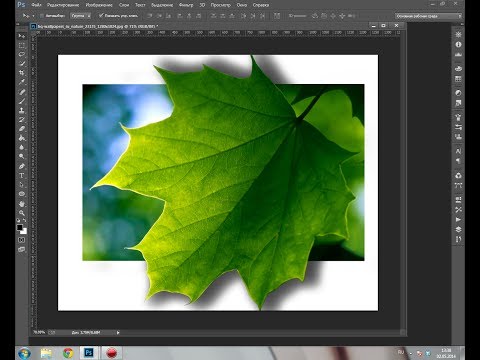
Task: Click the Photoshop taskbar button
Action: point(89,353)
